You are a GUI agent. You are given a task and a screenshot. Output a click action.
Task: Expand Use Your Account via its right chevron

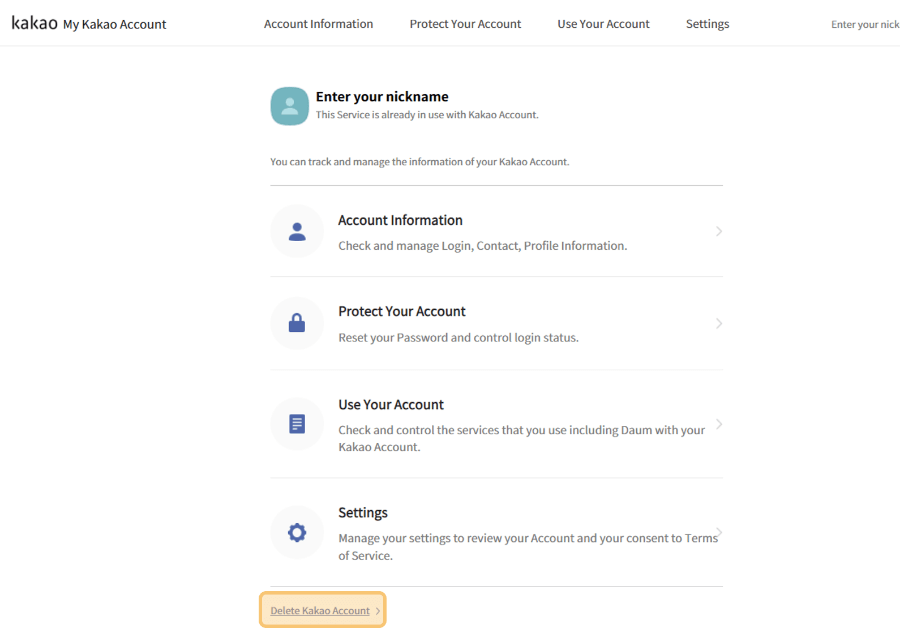pos(719,424)
